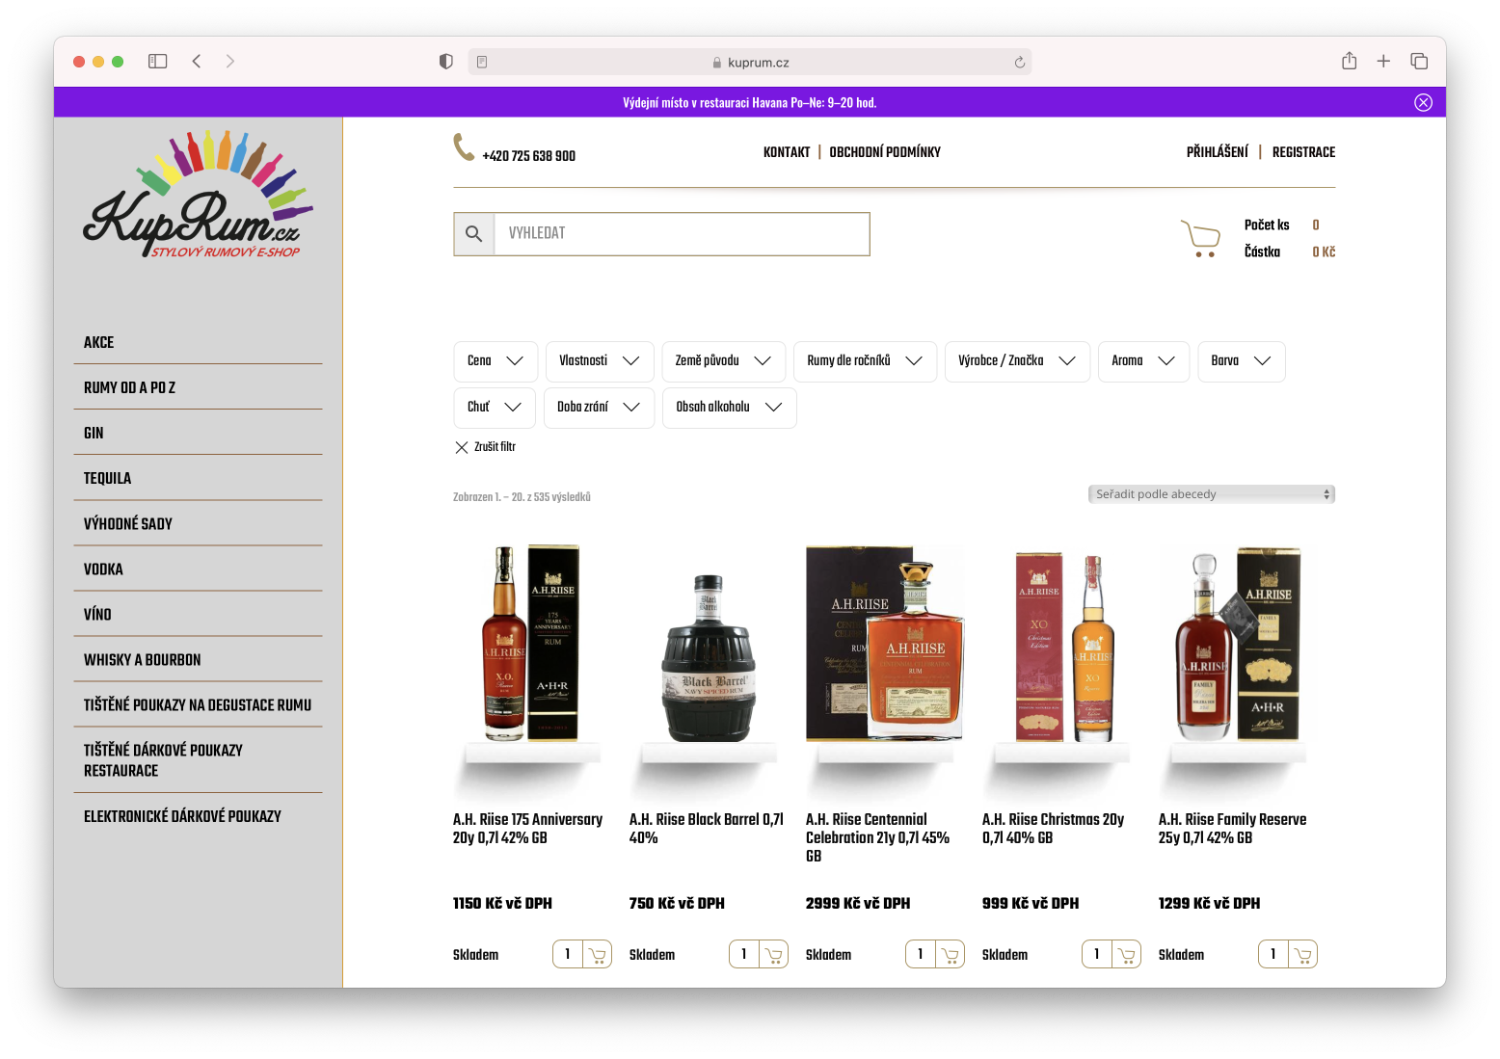The width and height of the screenshot is (1500, 1059).
Task: Open the shopping cart icon
Action: click(x=1200, y=238)
